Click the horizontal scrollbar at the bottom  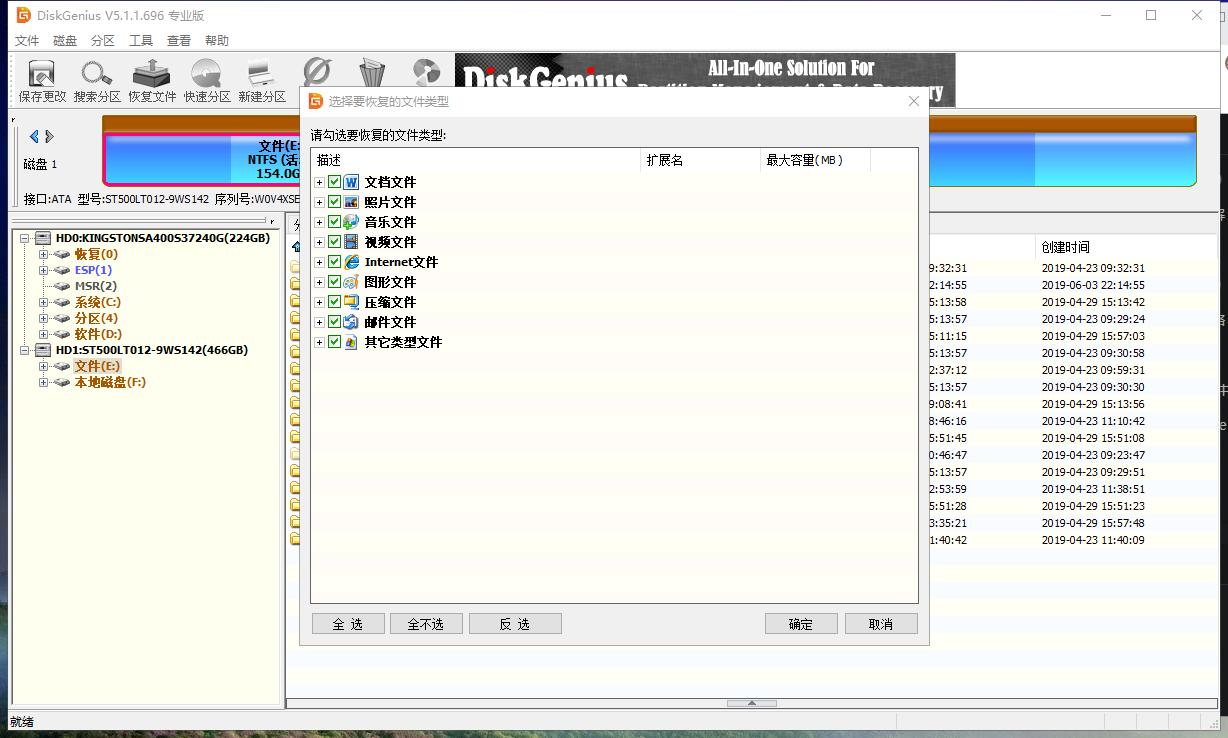coord(750,703)
